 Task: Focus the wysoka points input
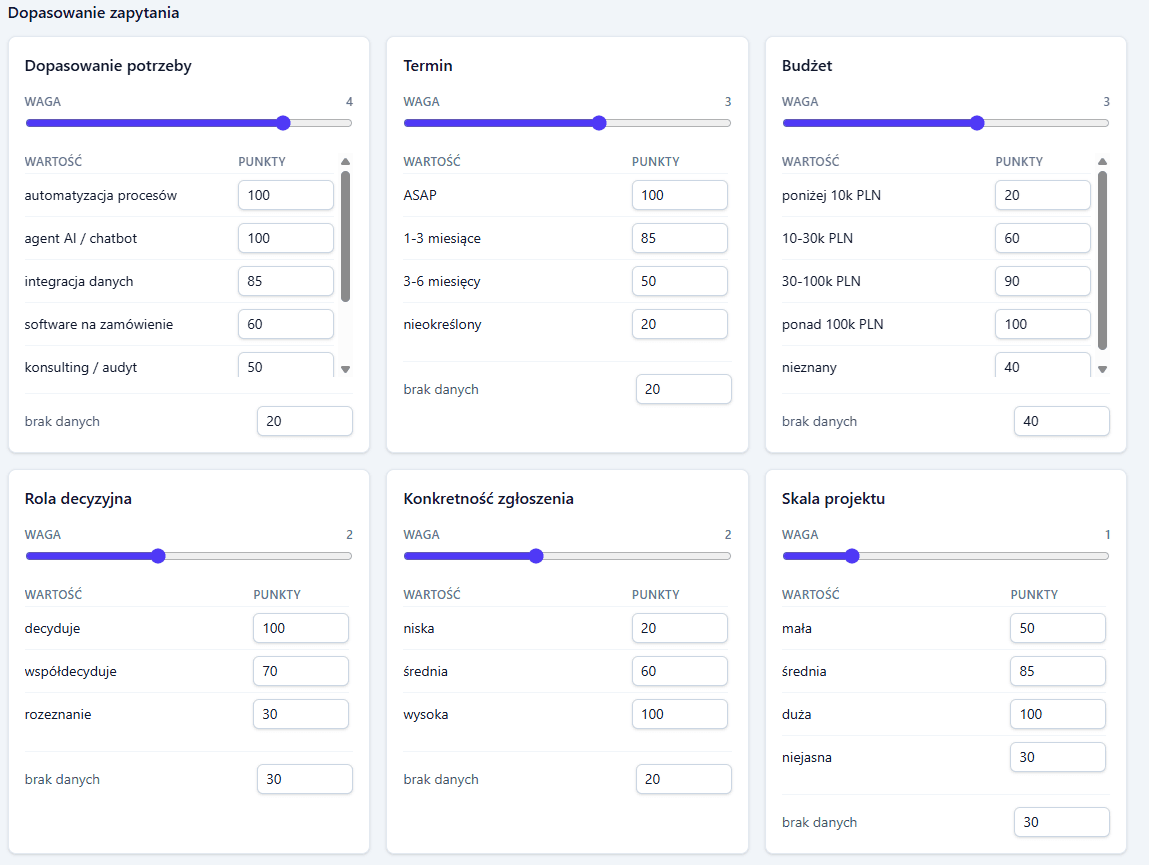pos(680,715)
